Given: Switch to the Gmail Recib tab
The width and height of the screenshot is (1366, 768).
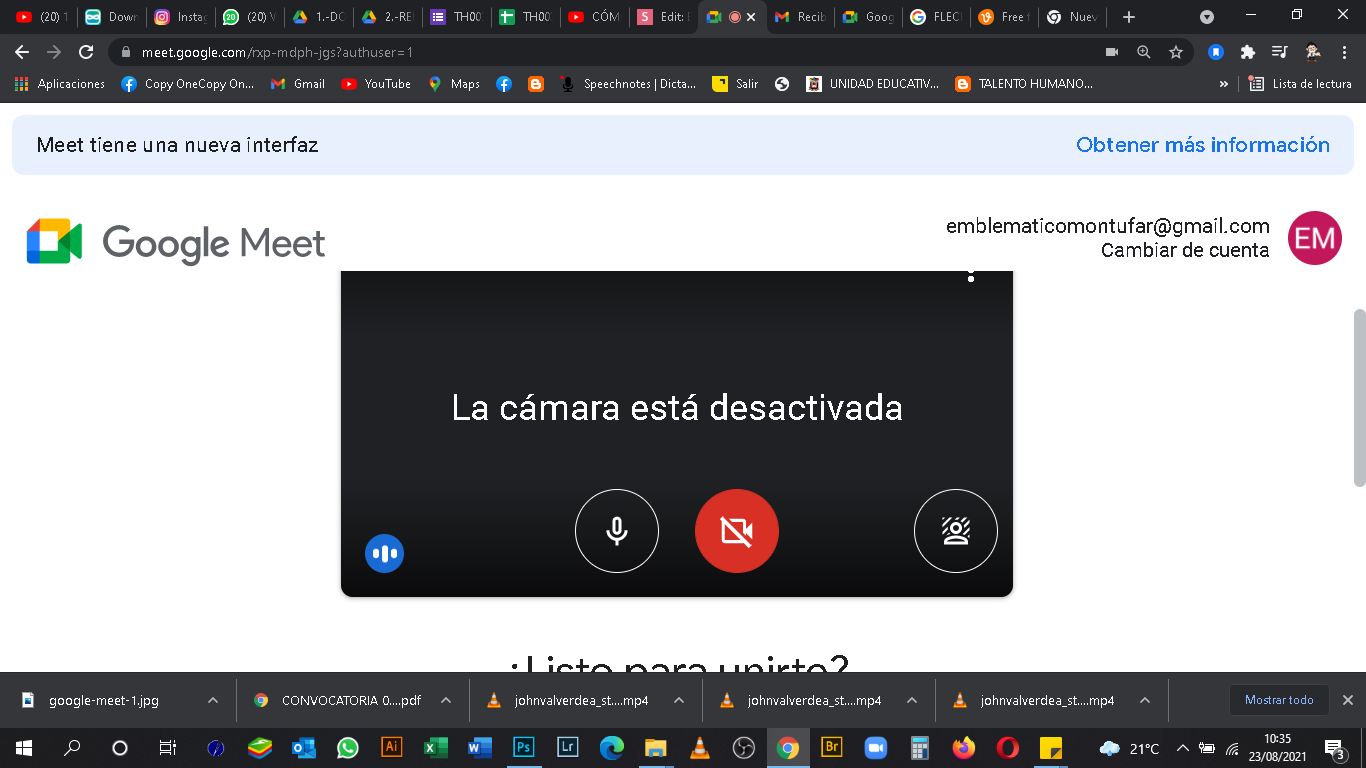Looking at the screenshot, I should coord(800,17).
